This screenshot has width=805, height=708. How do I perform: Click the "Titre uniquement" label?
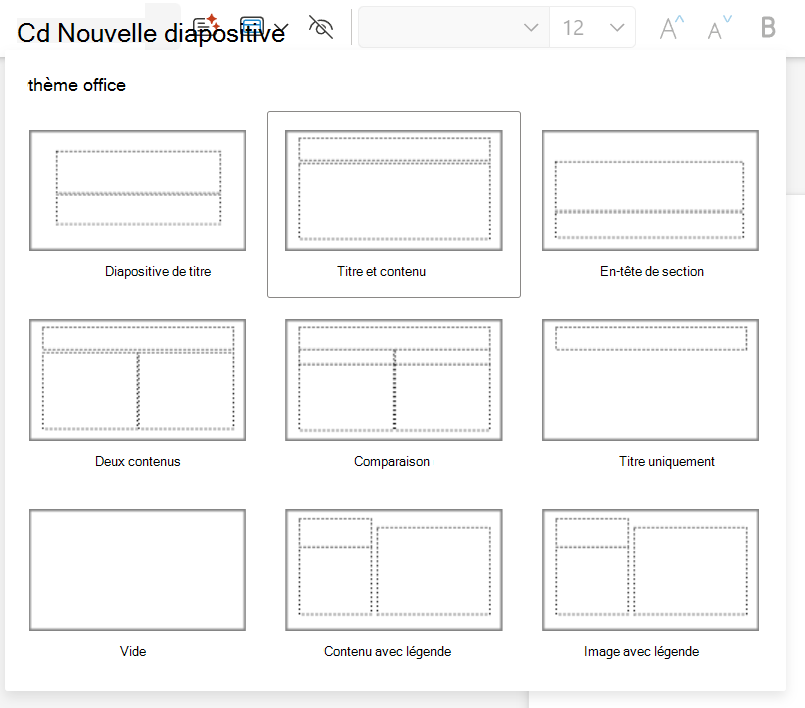tap(667, 462)
